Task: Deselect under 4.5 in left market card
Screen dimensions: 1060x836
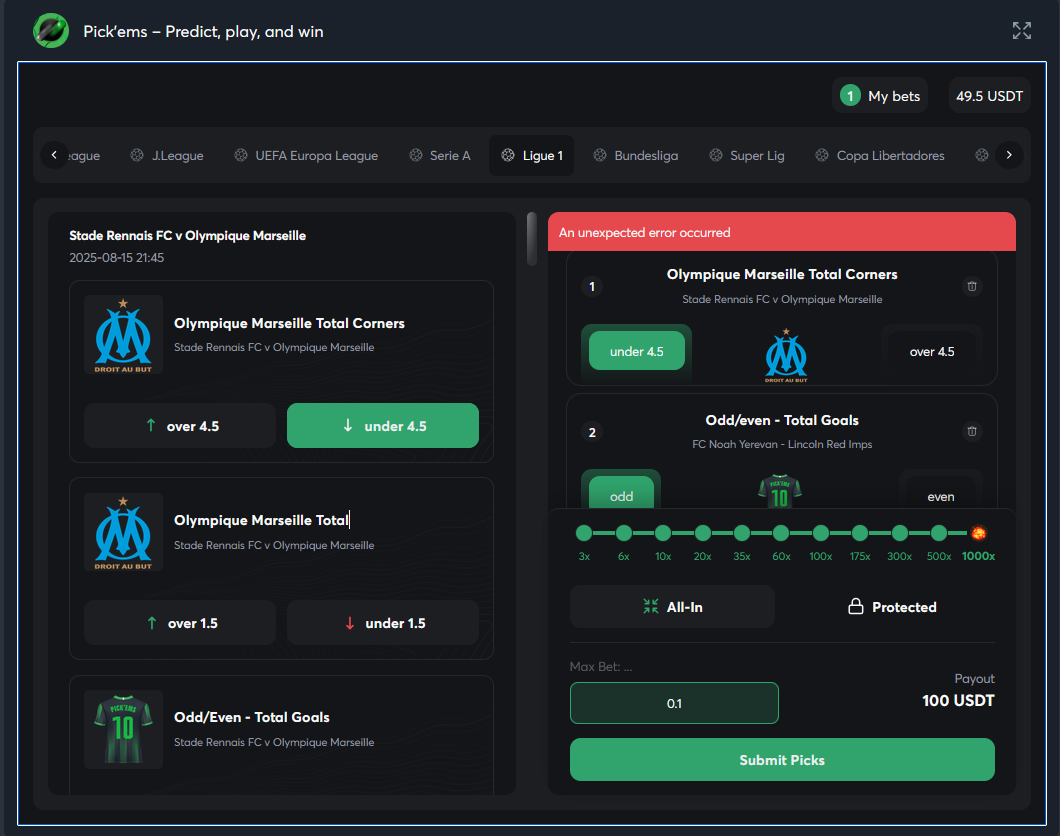Action: 383,426
